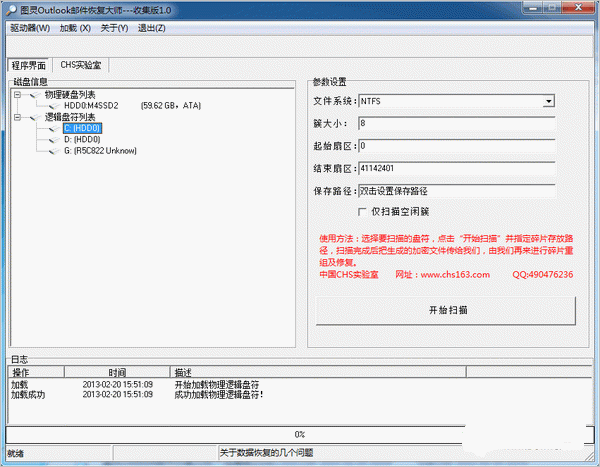Click the 开始扫描 button

[x=446, y=310]
